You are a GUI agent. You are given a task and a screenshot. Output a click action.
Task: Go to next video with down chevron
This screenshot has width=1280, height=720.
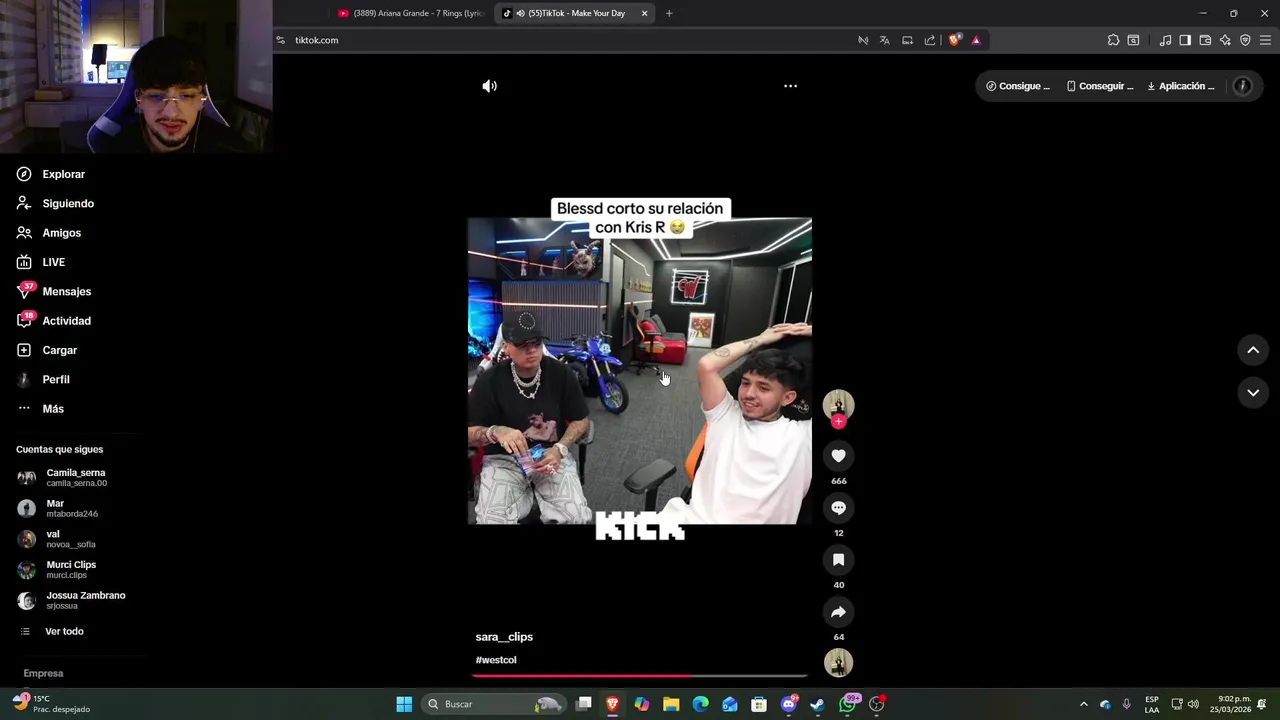(x=1253, y=393)
